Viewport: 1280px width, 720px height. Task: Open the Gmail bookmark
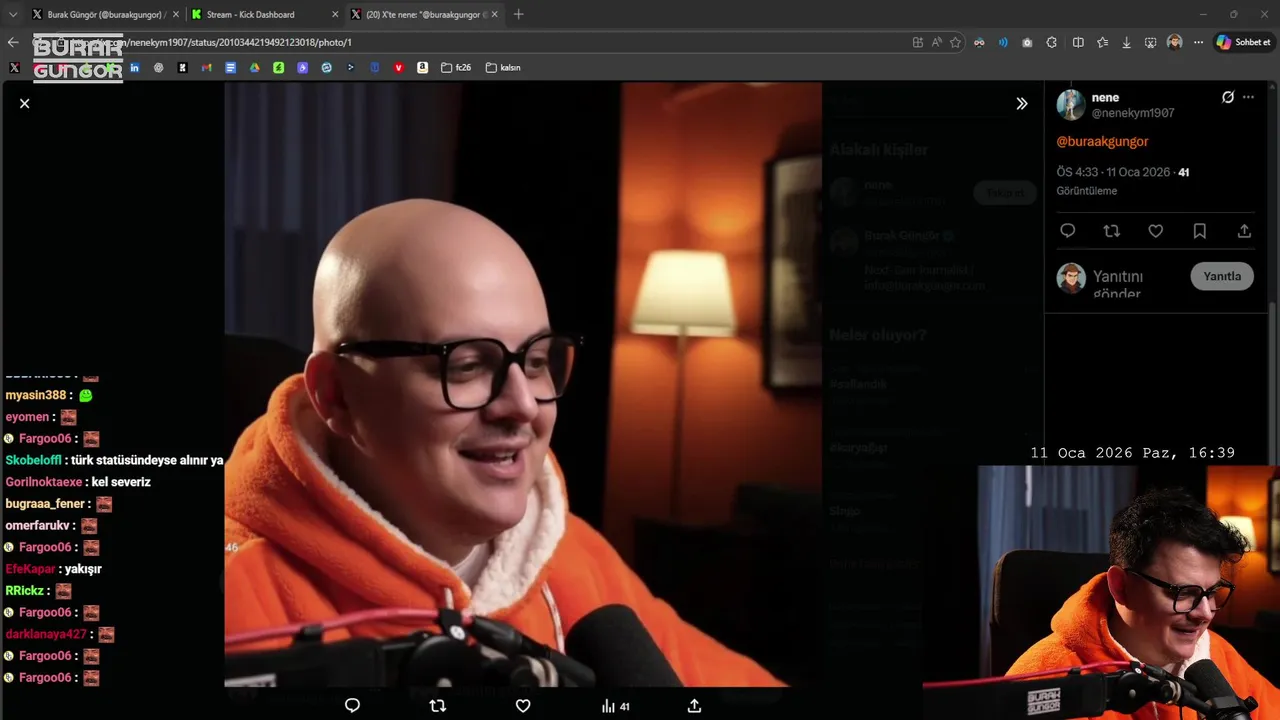(x=207, y=68)
